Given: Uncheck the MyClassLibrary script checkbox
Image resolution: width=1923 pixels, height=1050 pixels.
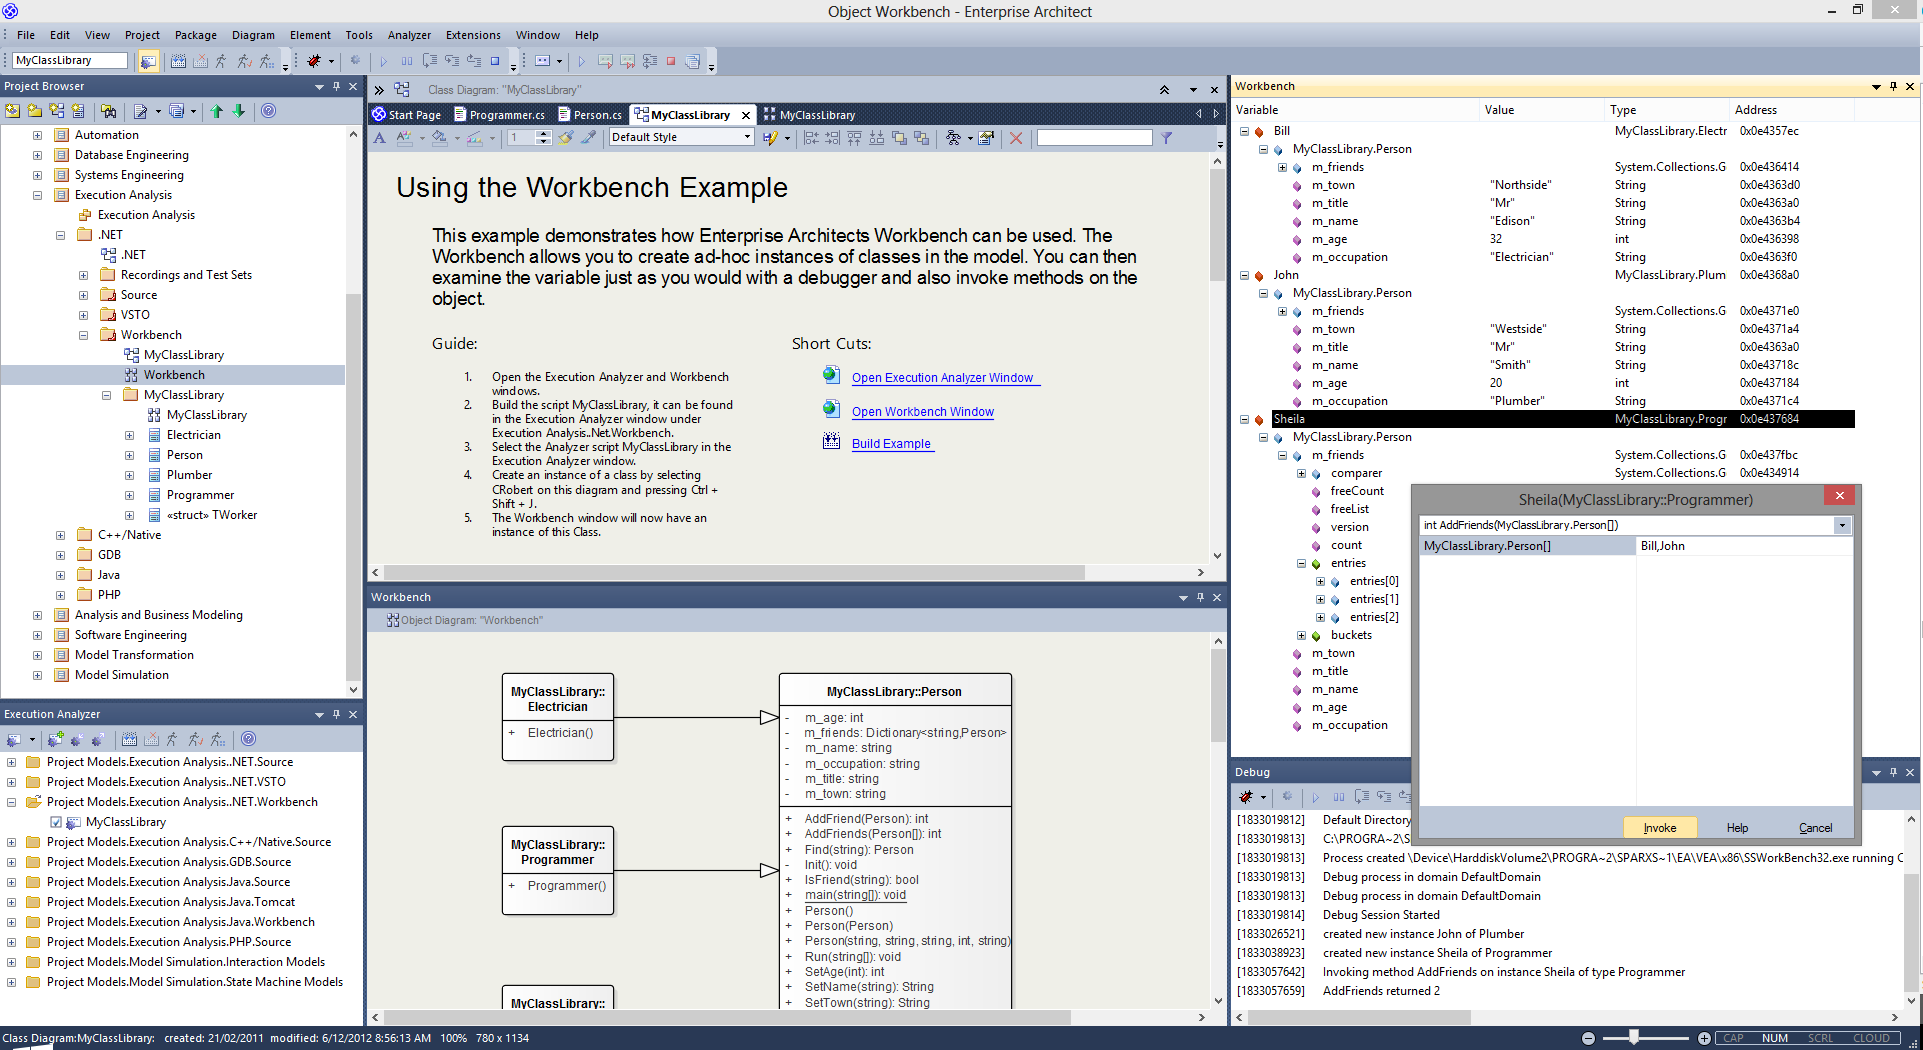Looking at the screenshot, I should pos(56,822).
